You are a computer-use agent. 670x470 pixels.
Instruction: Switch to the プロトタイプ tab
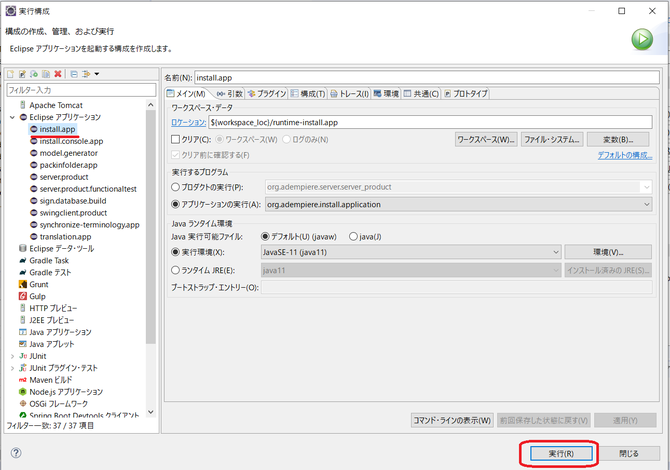[465, 94]
